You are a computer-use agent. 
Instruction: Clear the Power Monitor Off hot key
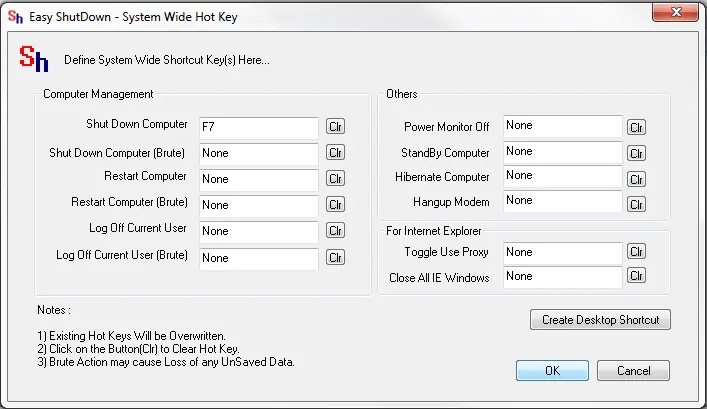point(636,127)
